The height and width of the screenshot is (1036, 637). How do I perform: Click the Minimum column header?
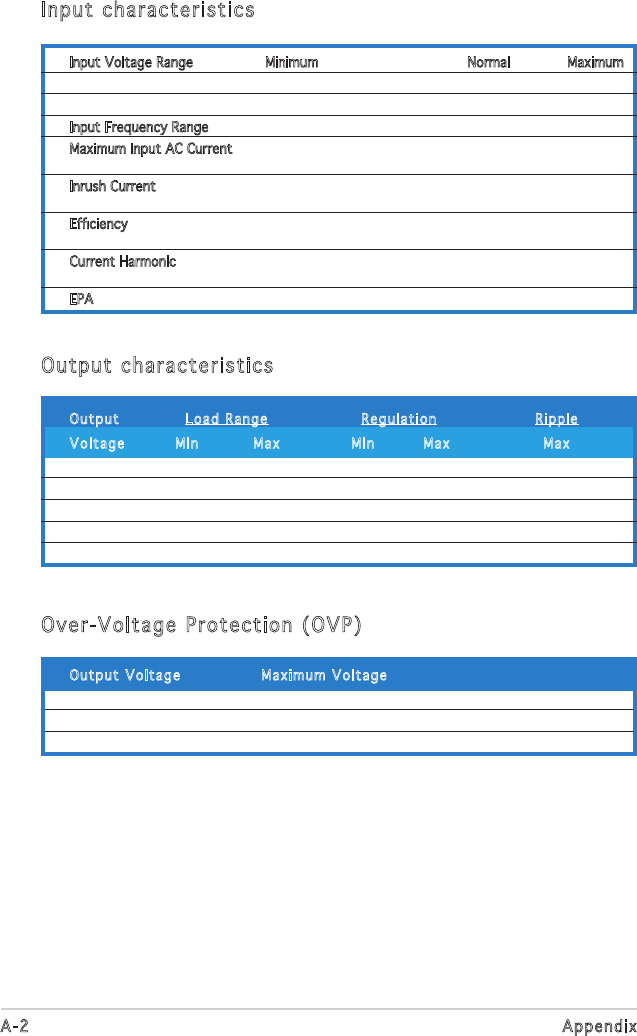[291, 62]
